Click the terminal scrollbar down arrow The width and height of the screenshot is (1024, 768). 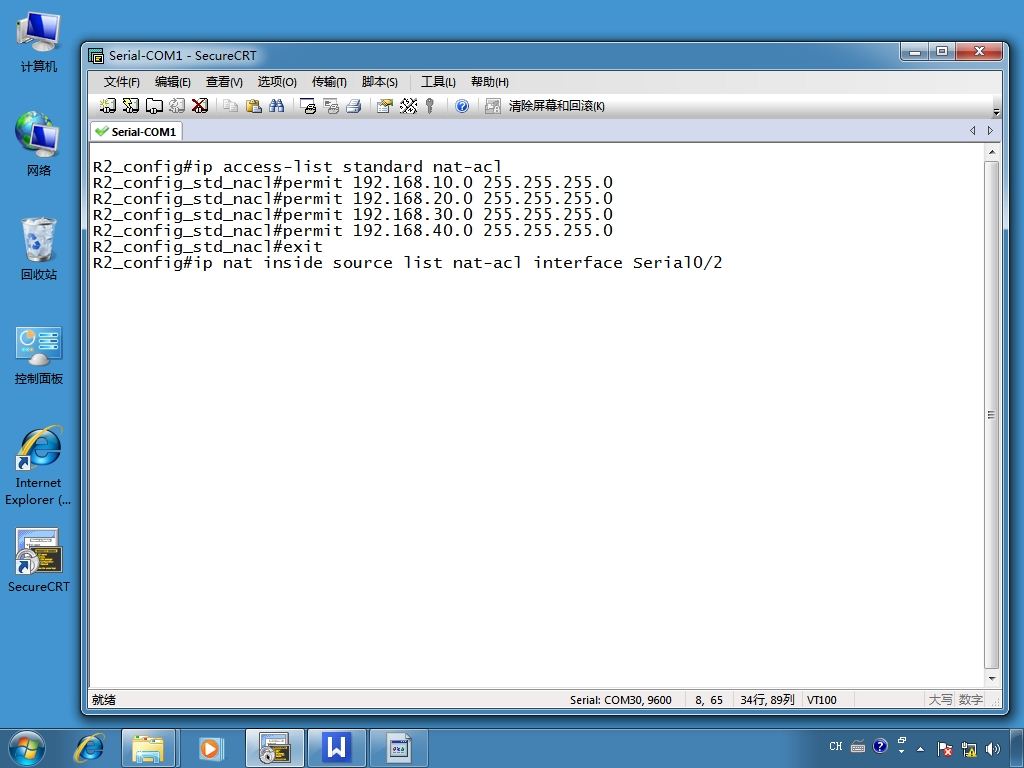(991, 679)
